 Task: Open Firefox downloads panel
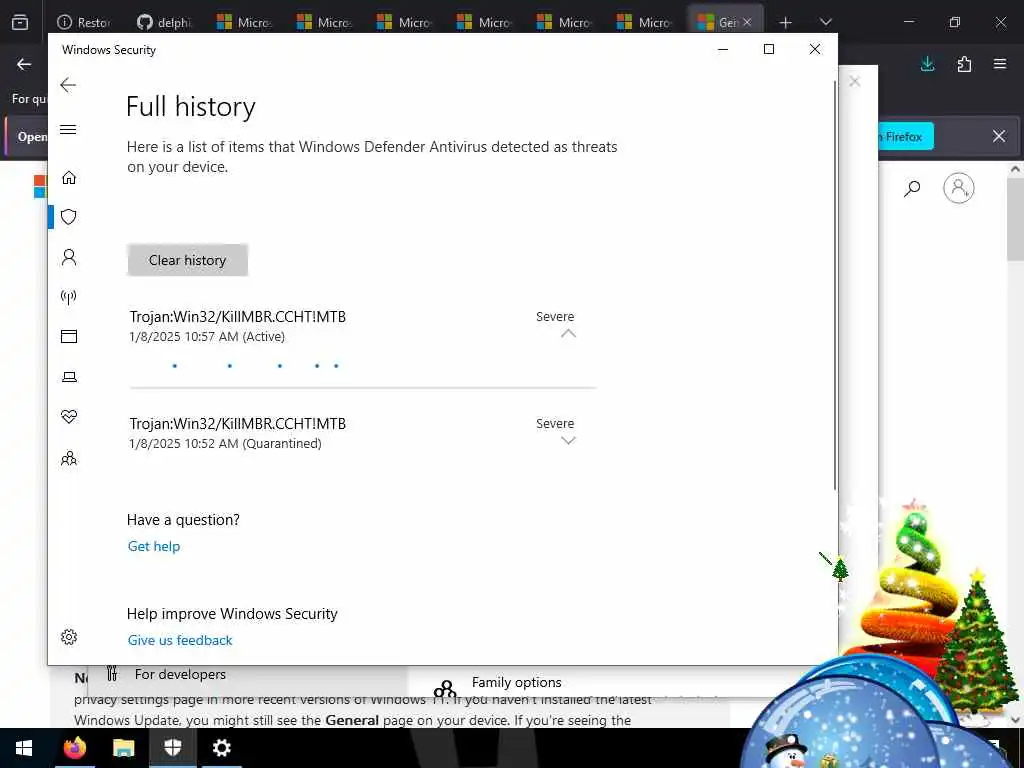click(x=927, y=64)
